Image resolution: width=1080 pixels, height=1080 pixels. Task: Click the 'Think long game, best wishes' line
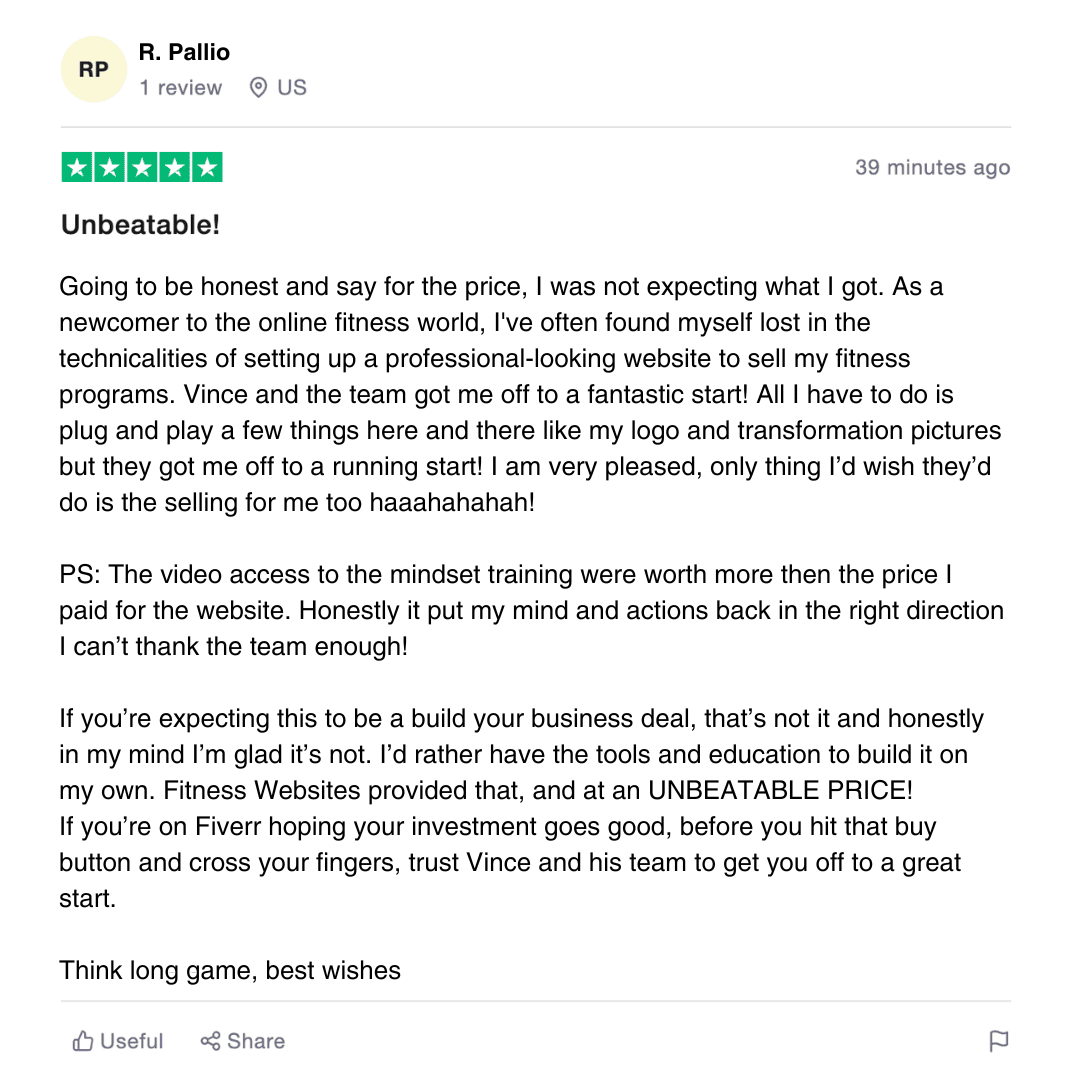pos(230,970)
